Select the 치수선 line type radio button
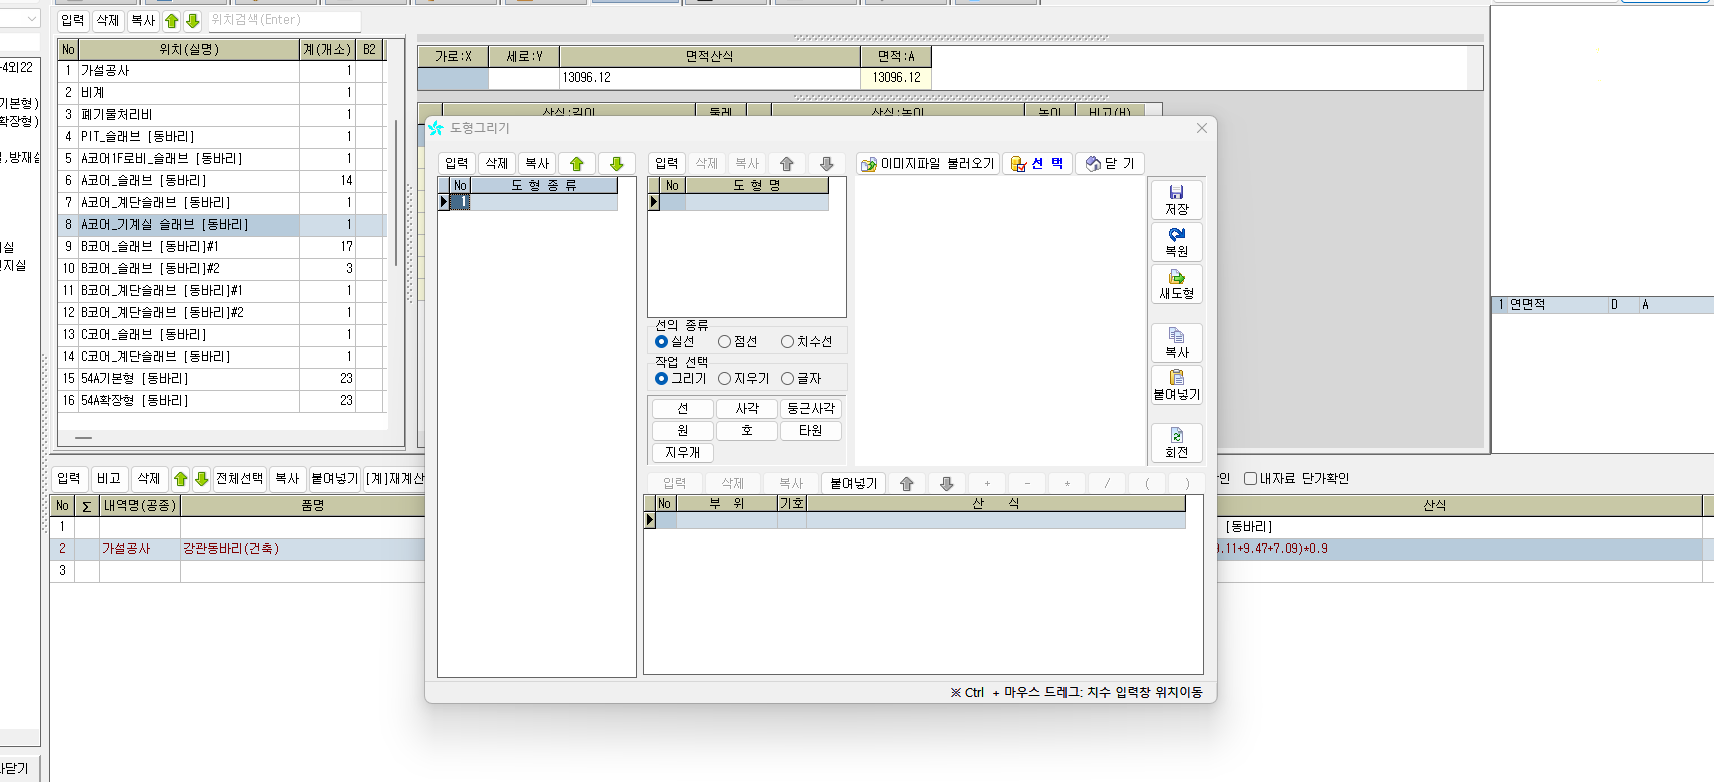 788,342
